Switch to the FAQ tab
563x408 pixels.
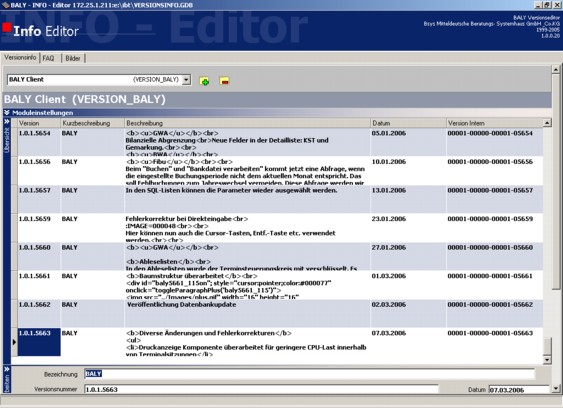(x=48, y=58)
